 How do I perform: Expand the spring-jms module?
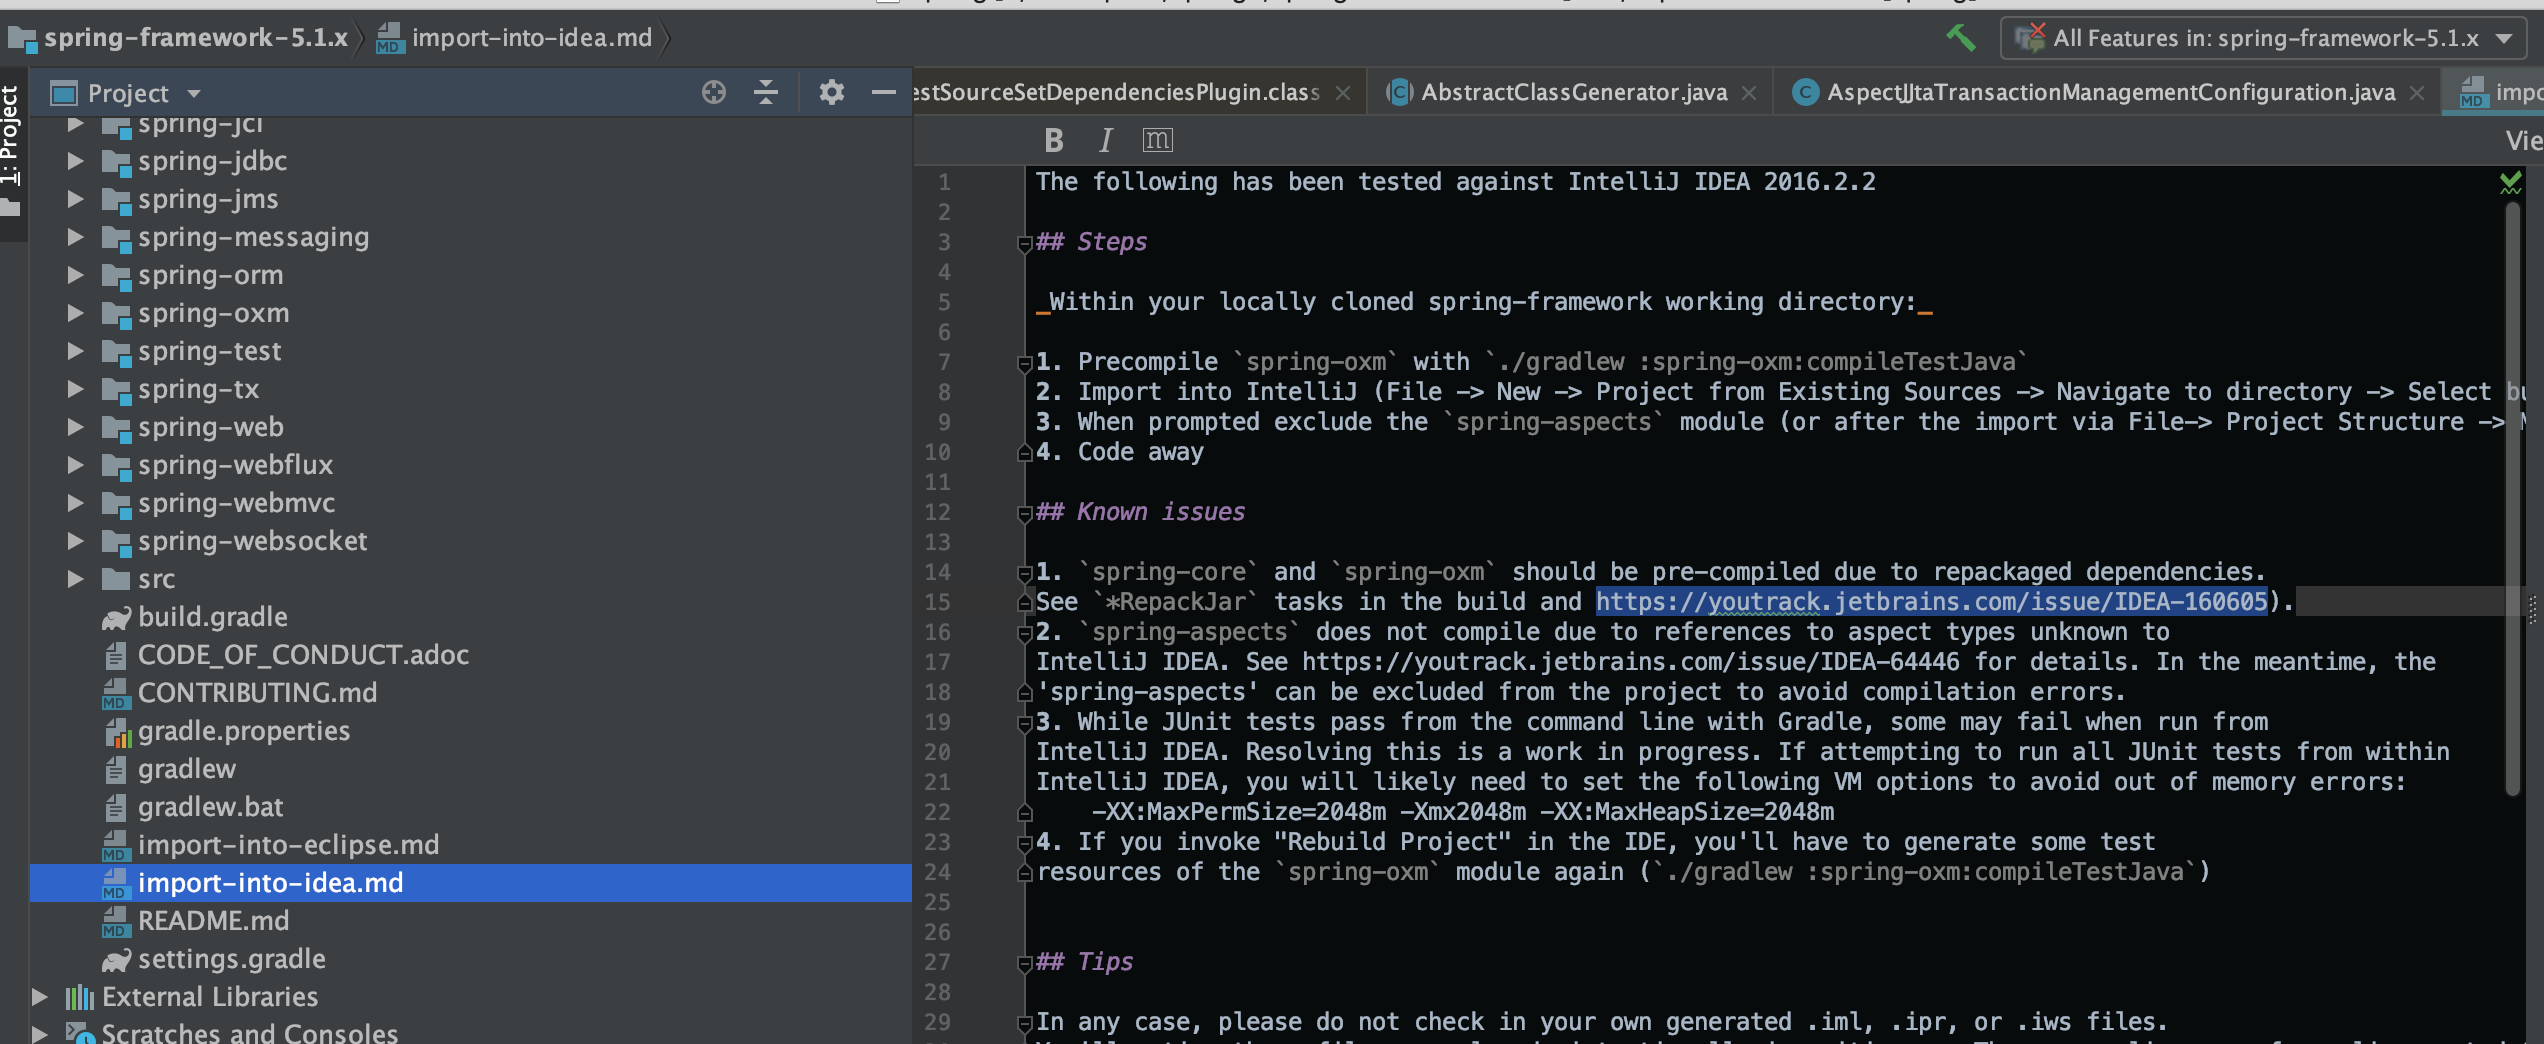click(x=75, y=199)
